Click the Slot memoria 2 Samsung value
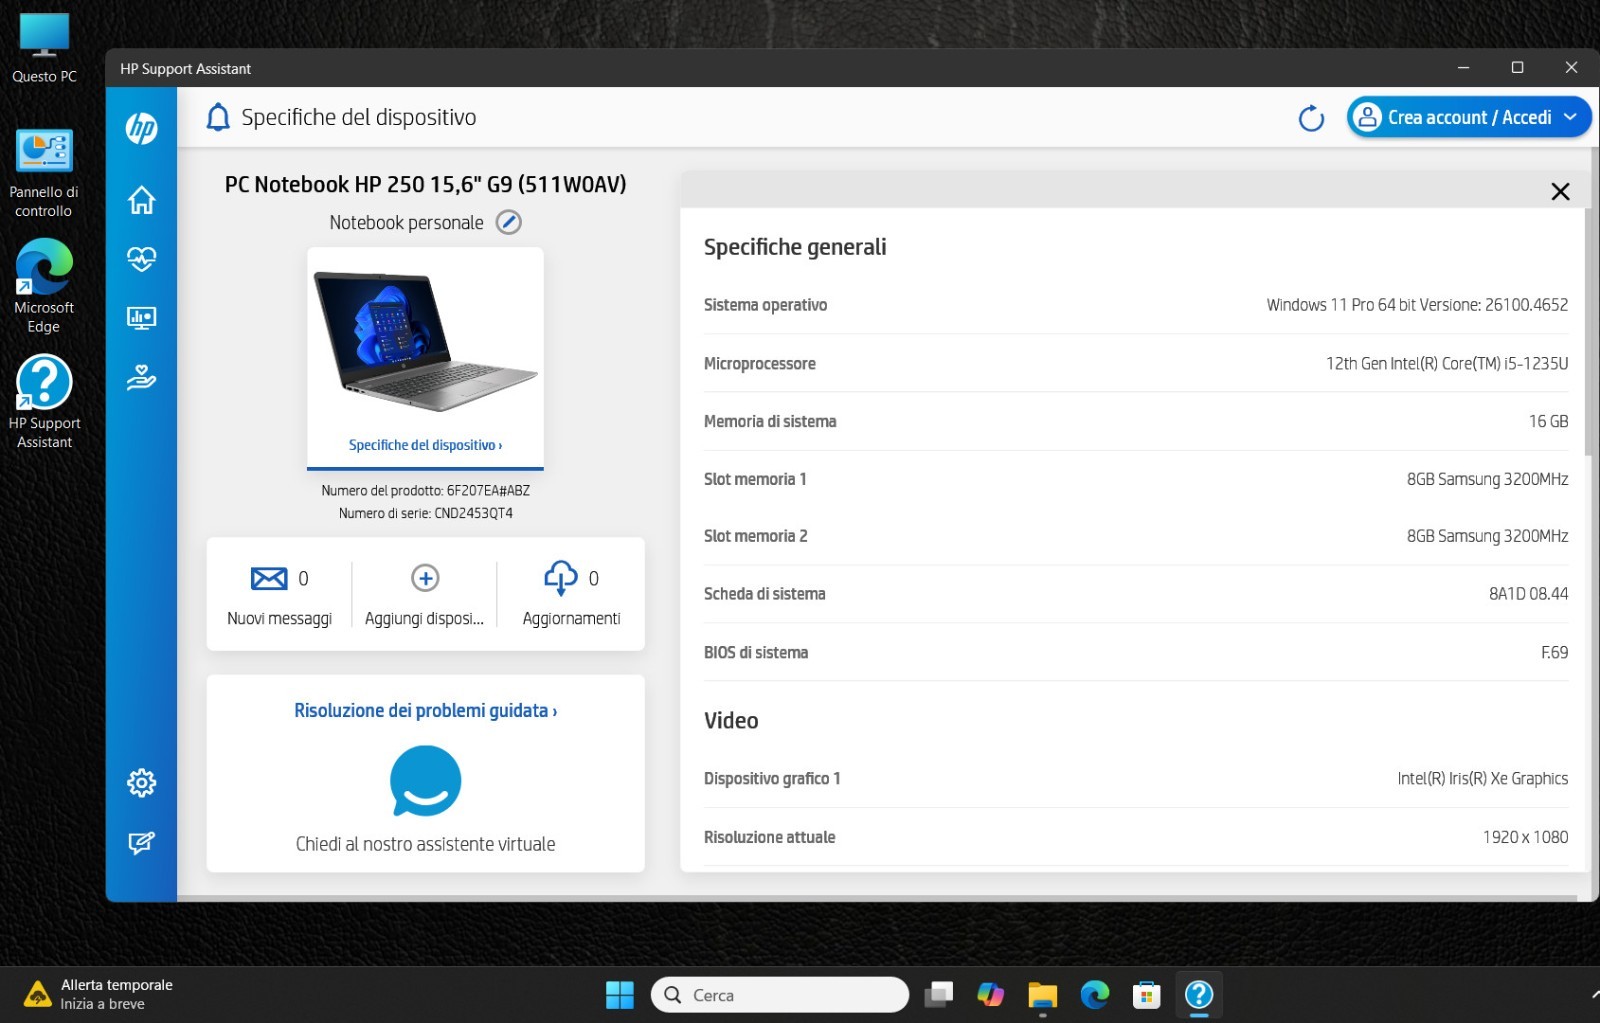The width and height of the screenshot is (1600, 1023). pyautogui.click(x=1487, y=536)
